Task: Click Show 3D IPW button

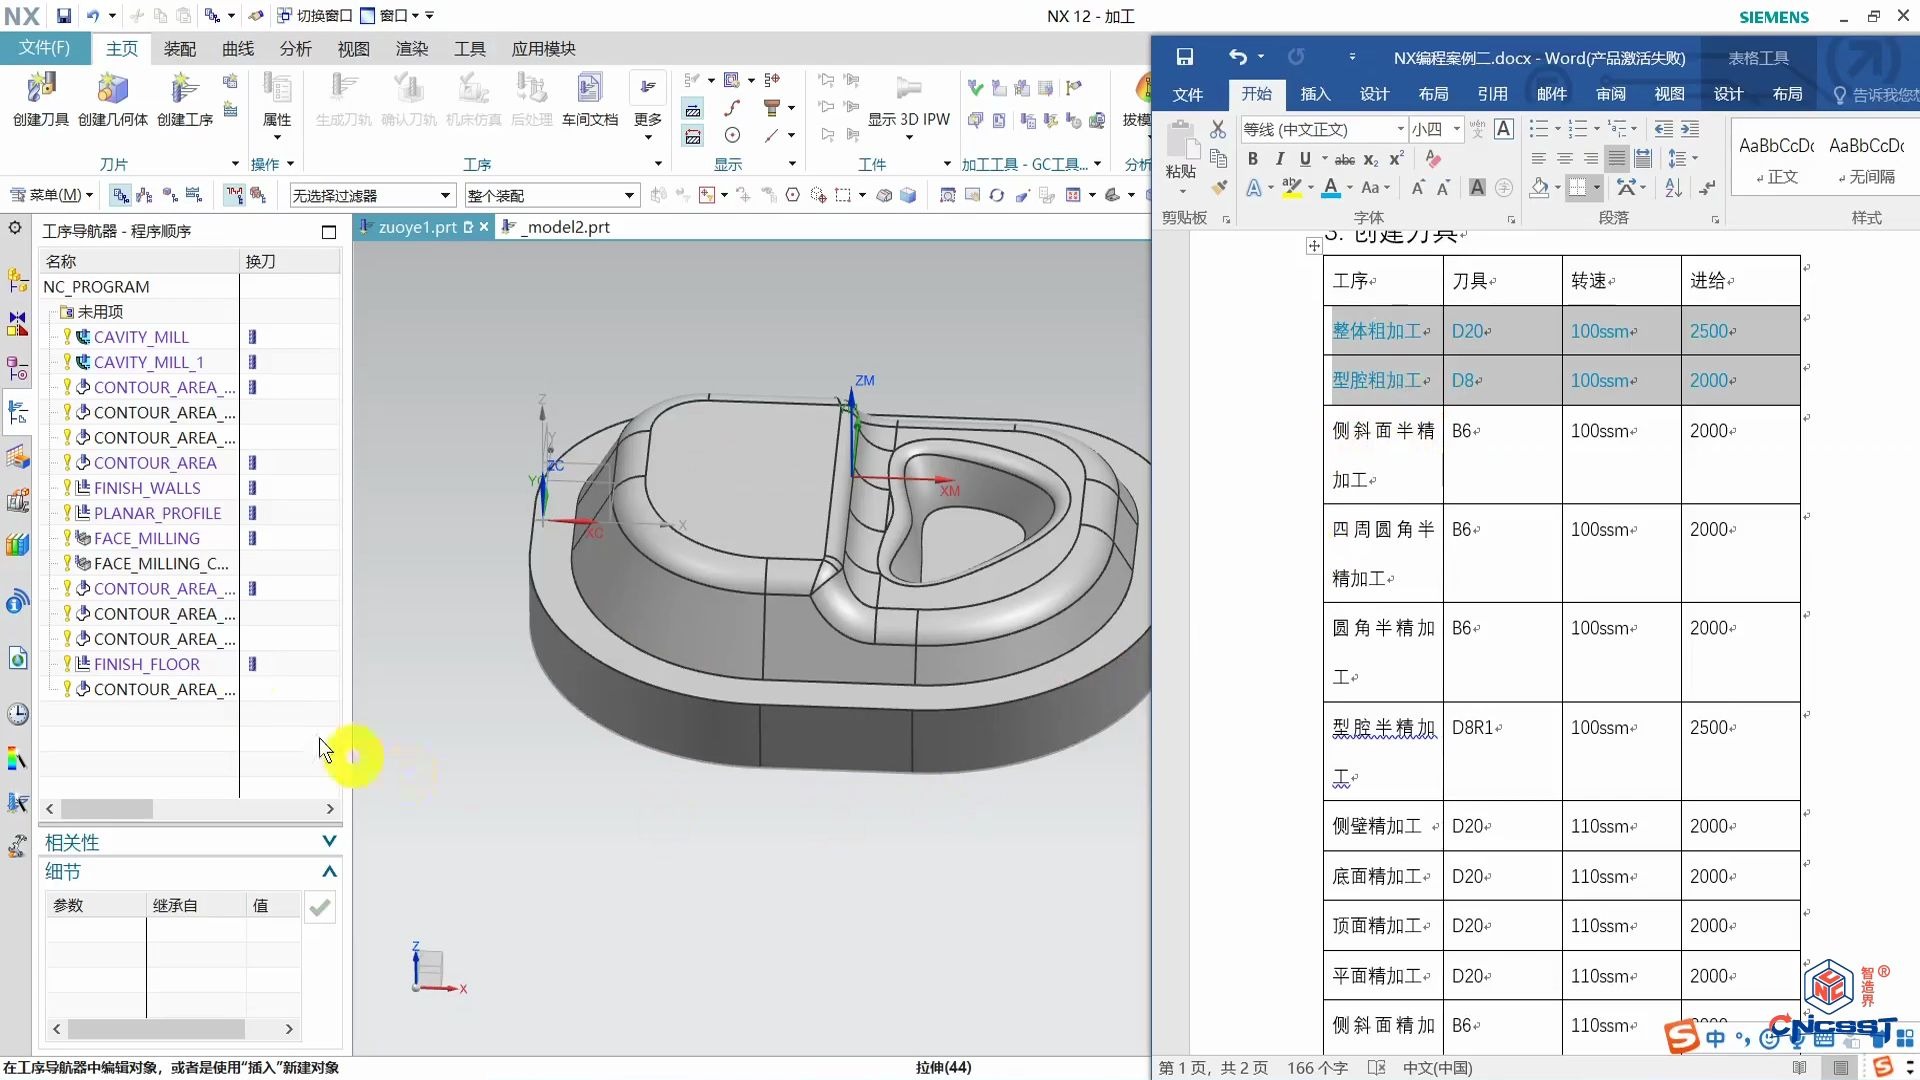Action: (x=908, y=118)
